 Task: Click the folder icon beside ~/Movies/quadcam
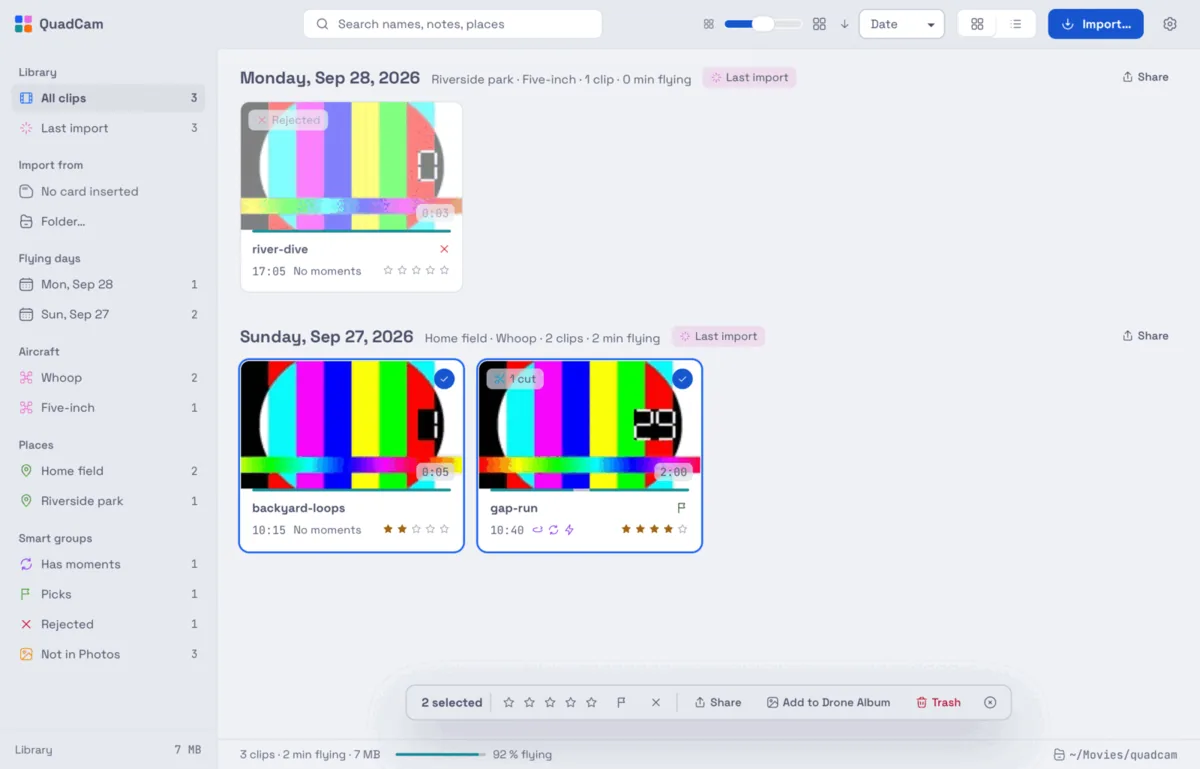tap(1059, 755)
